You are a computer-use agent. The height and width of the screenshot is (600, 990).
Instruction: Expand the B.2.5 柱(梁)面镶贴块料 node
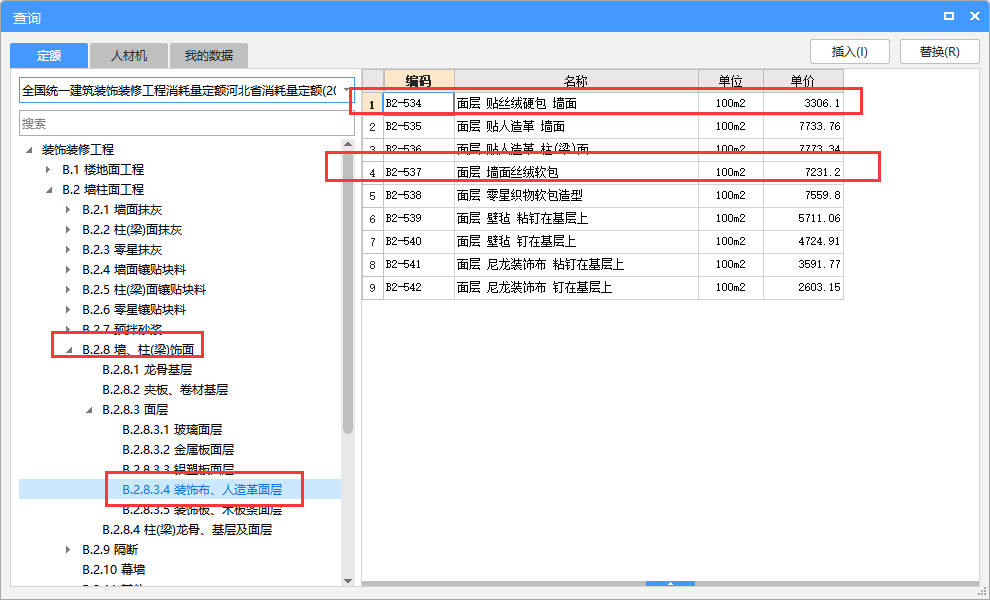click(x=68, y=290)
